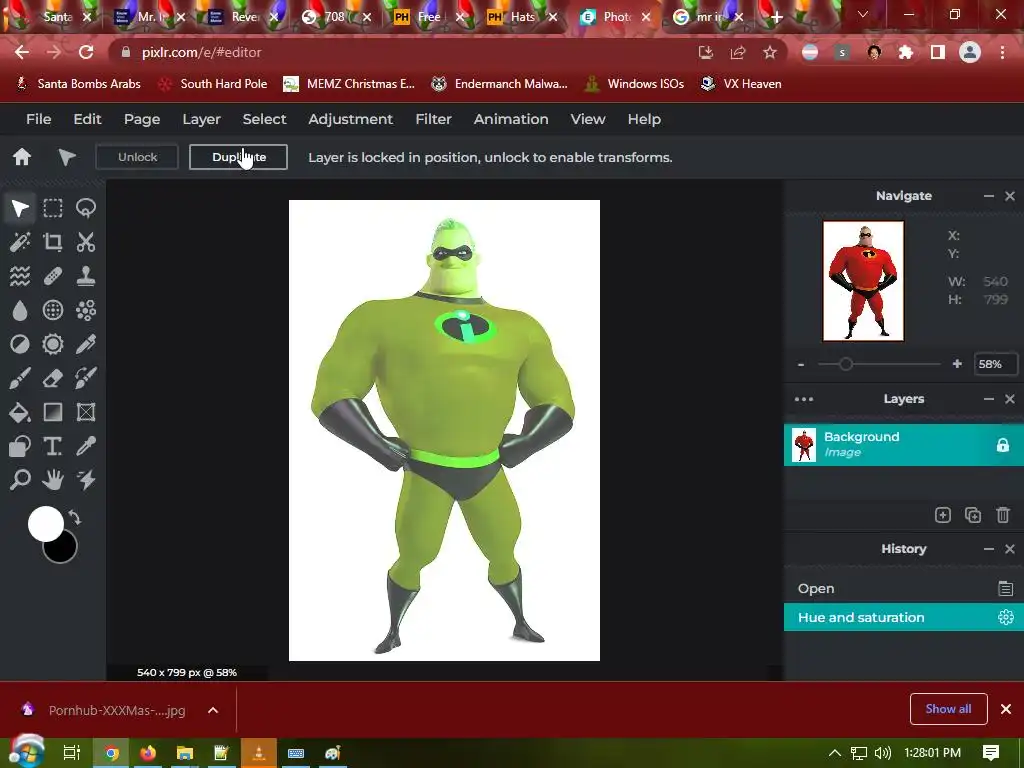Click the white foreground color swatch

point(46,524)
